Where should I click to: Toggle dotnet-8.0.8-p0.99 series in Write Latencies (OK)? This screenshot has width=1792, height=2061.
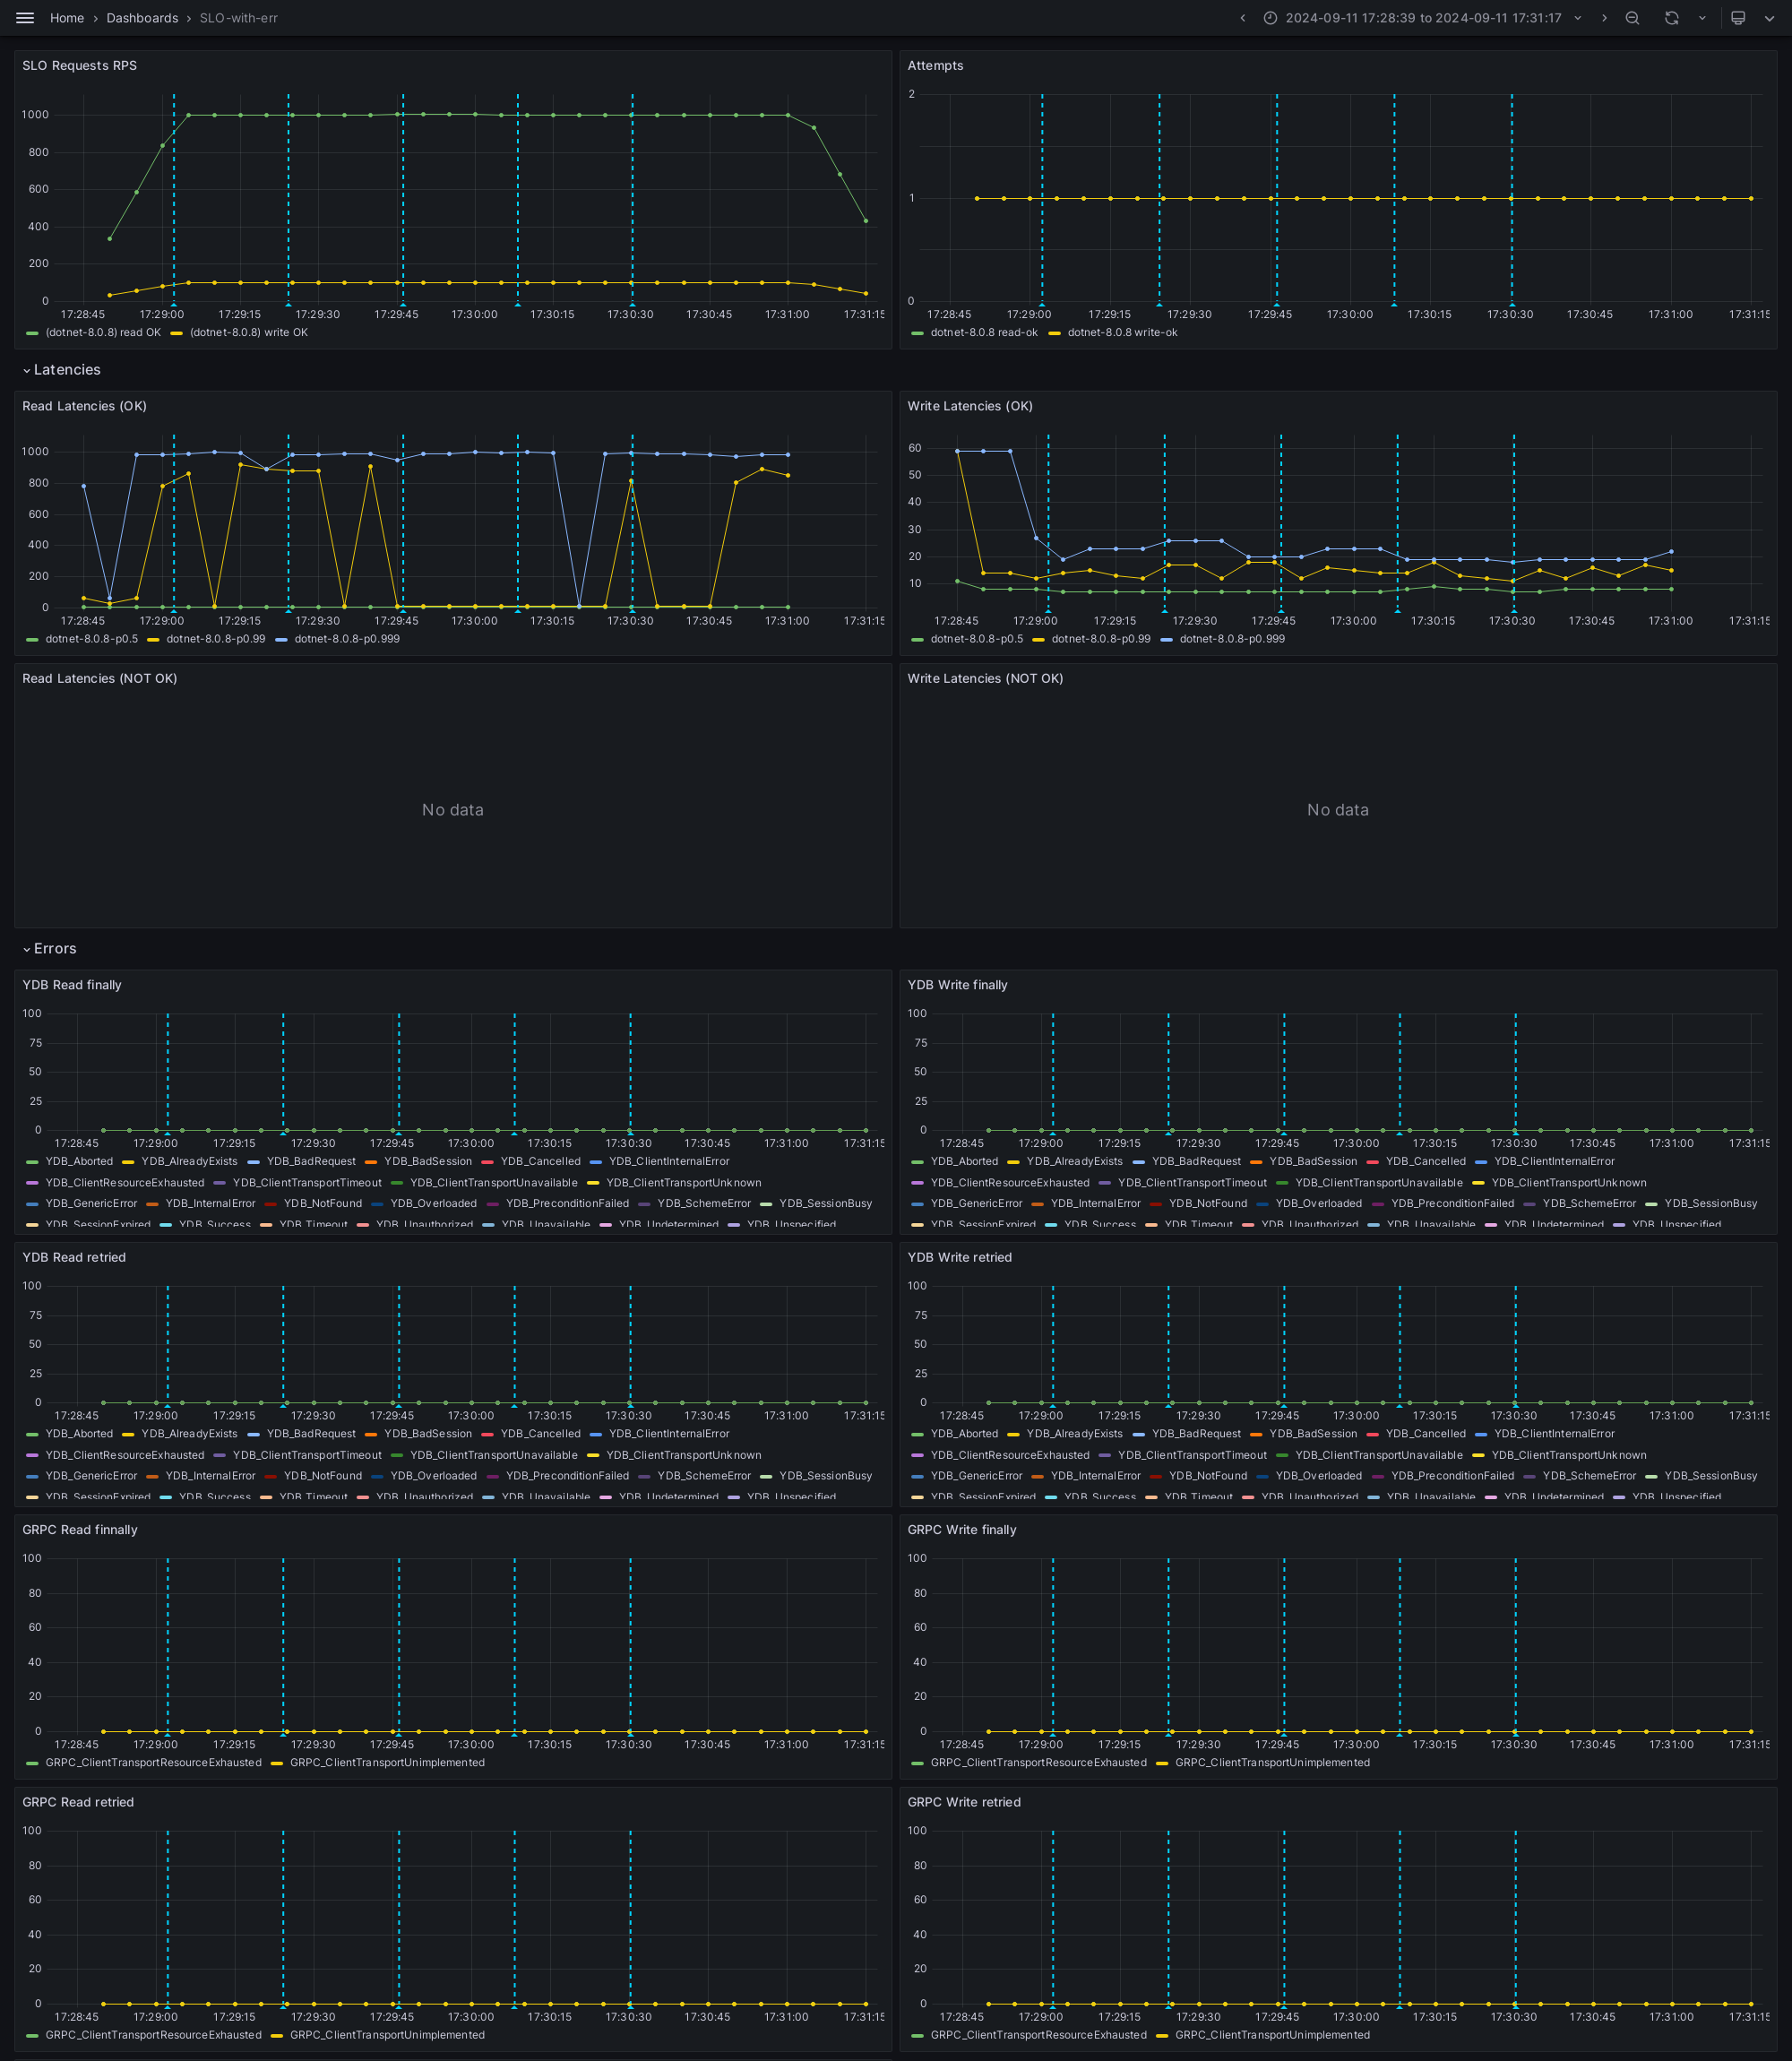coord(1101,639)
